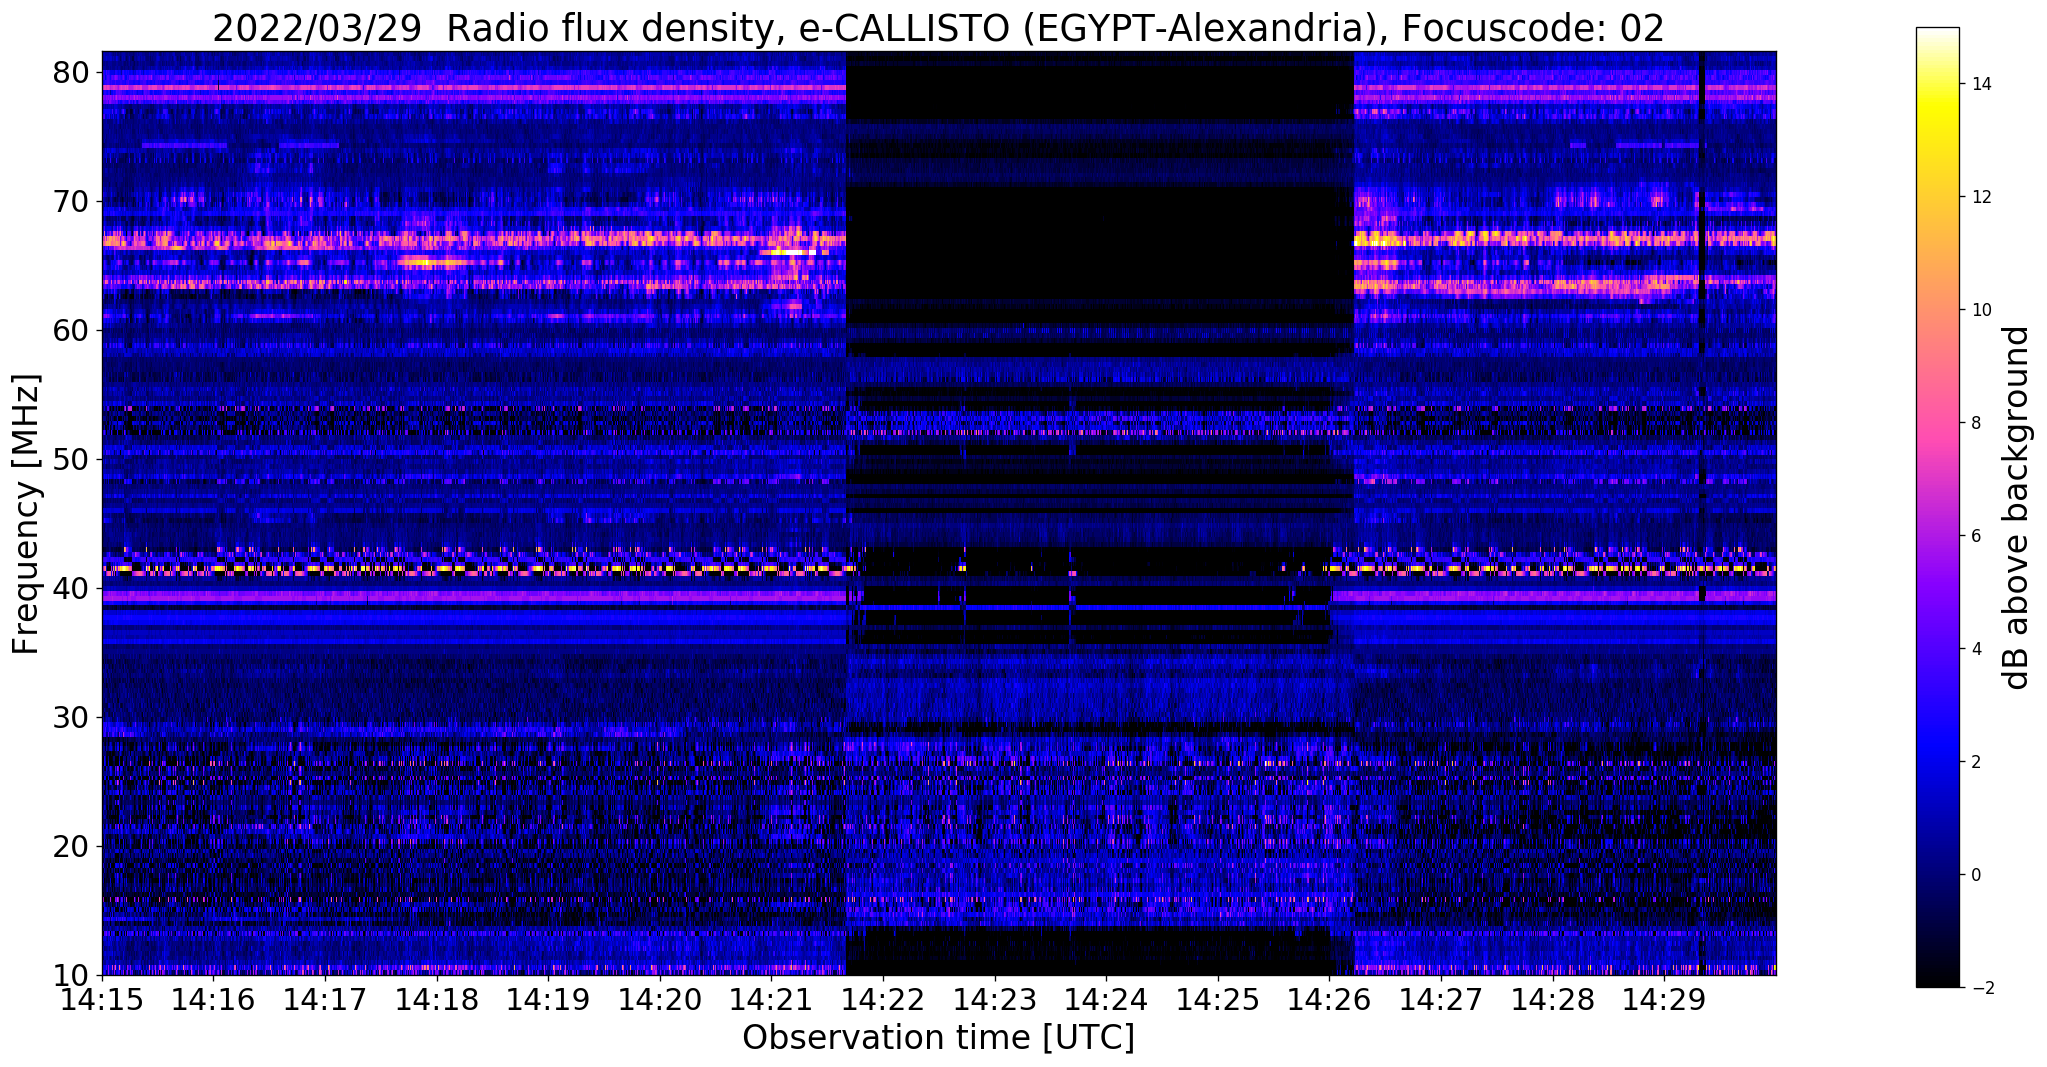Click the 14:20 time tick label
2047x1067 pixels.
(660, 1000)
